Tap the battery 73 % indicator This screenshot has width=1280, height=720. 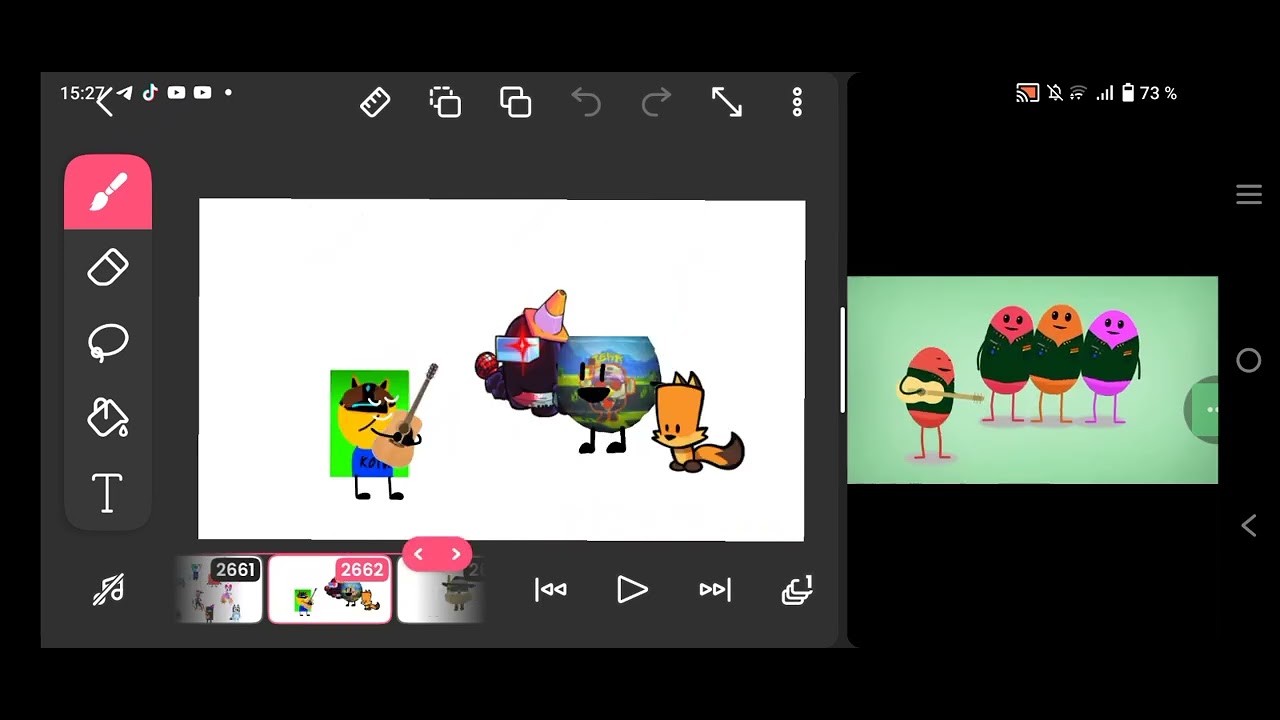tap(1148, 93)
